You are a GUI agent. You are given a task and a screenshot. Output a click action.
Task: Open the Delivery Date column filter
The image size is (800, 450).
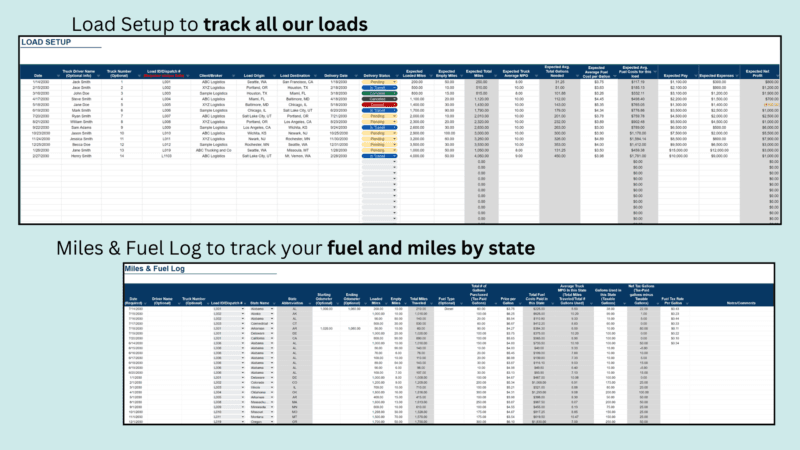[x=356, y=76]
